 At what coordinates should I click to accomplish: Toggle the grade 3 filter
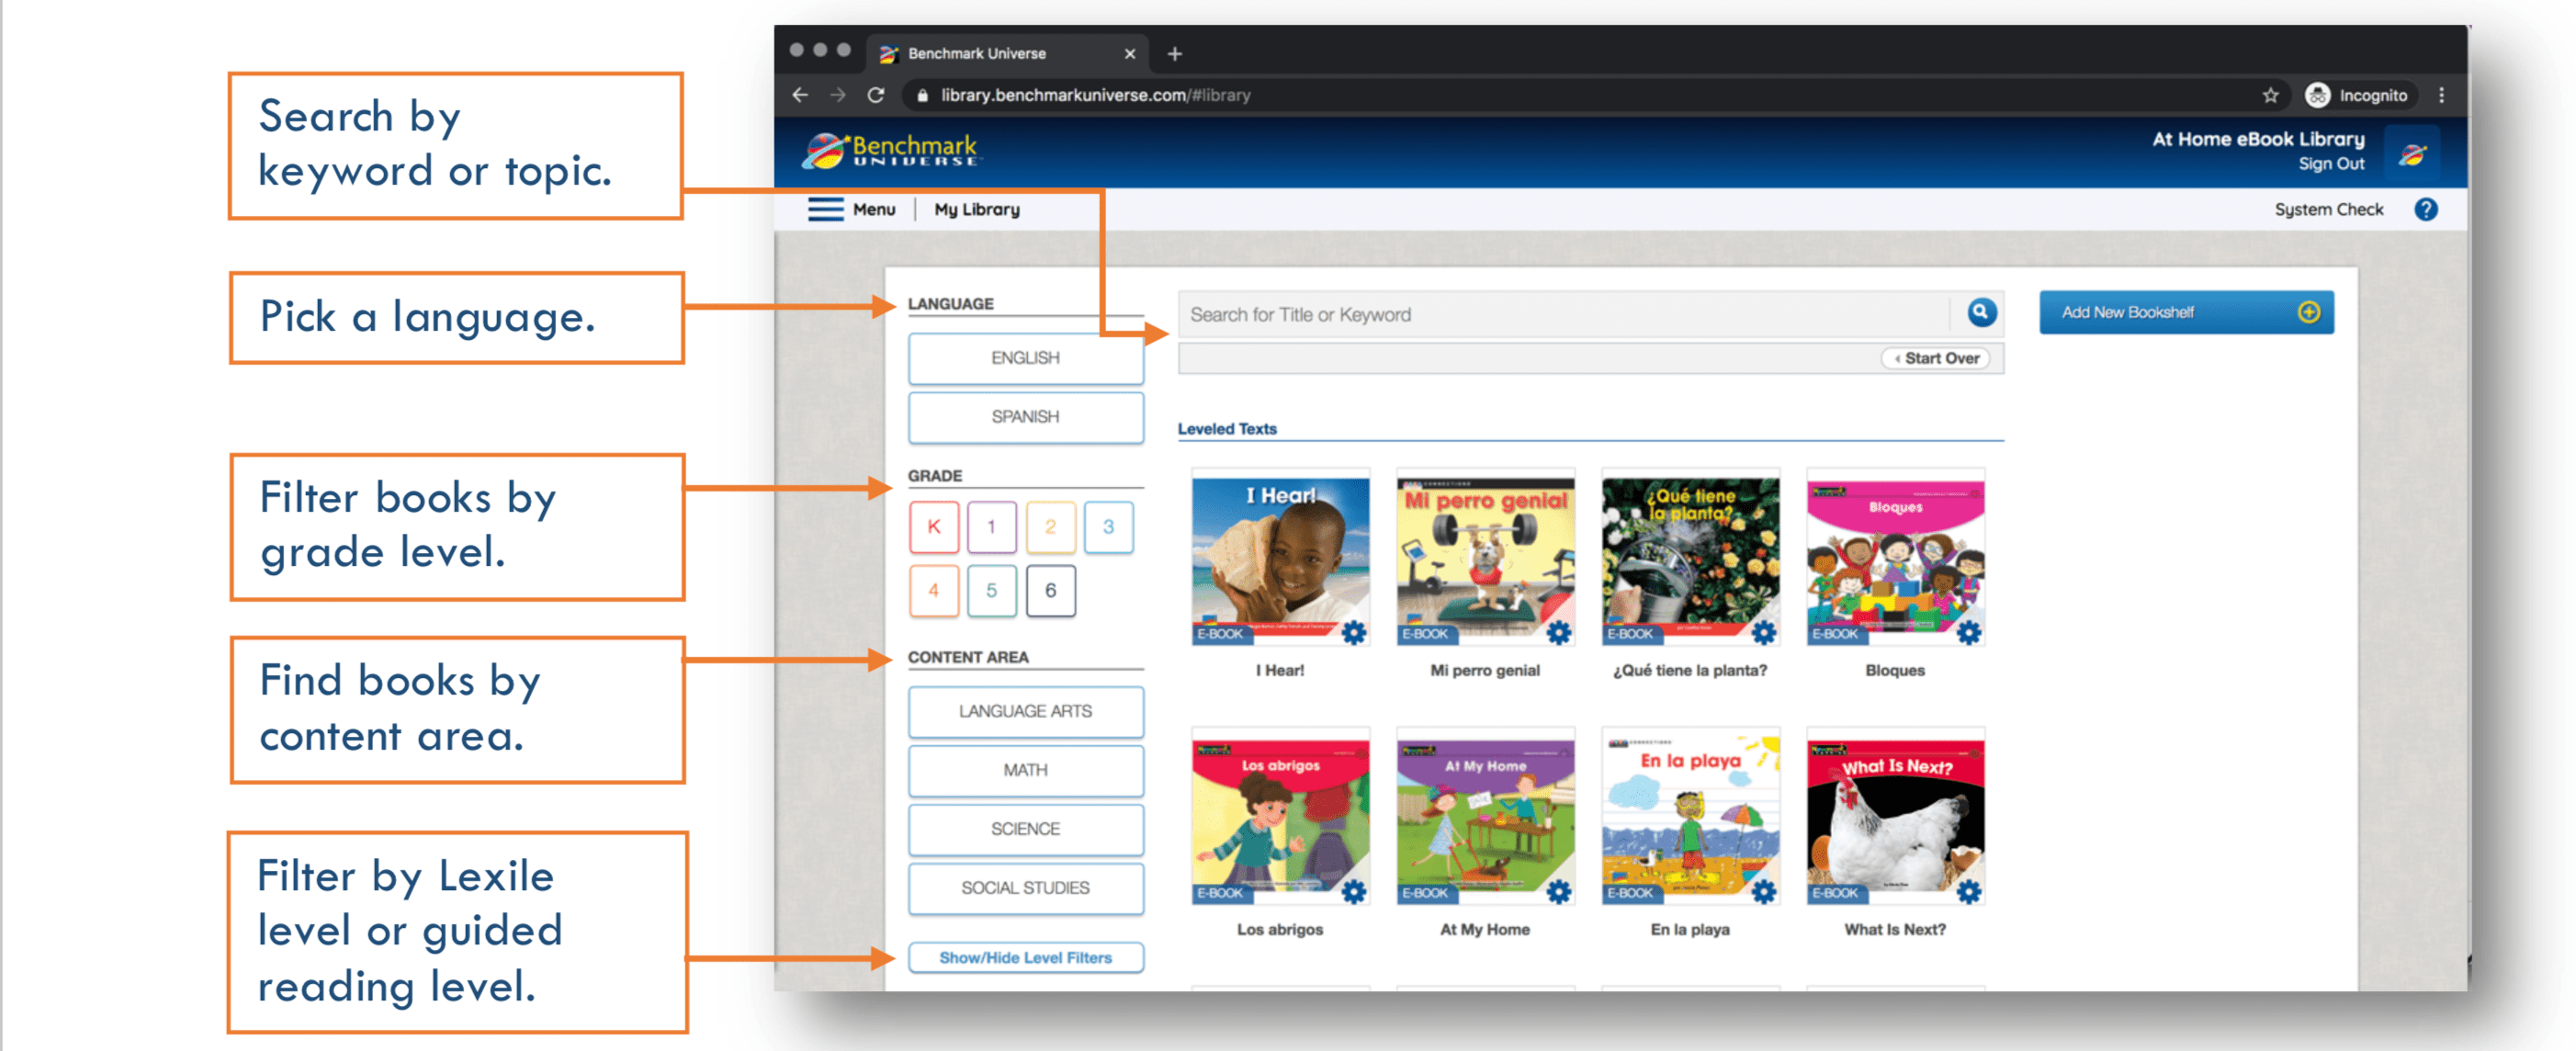click(x=1108, y=527)
